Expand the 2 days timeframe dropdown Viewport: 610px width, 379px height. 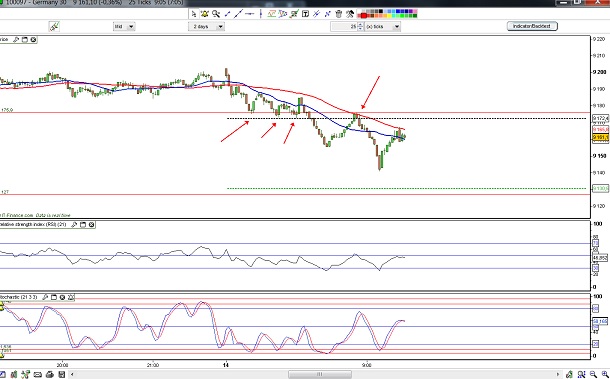(221, 26)
